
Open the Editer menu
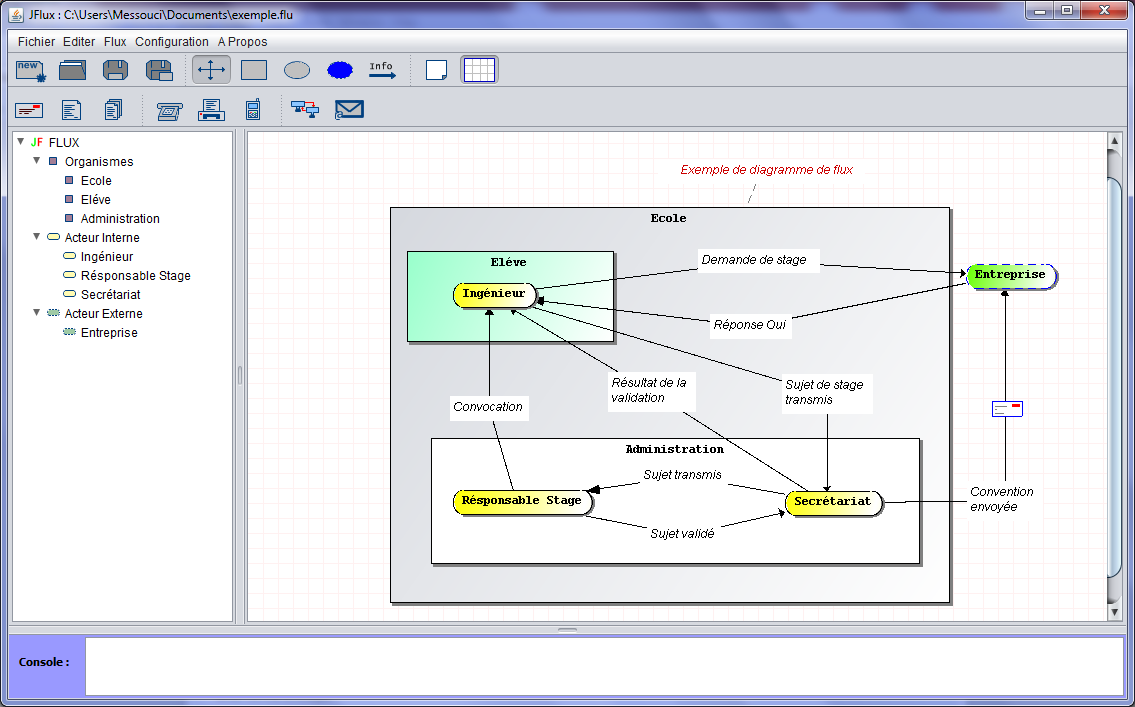click(79, 42)
